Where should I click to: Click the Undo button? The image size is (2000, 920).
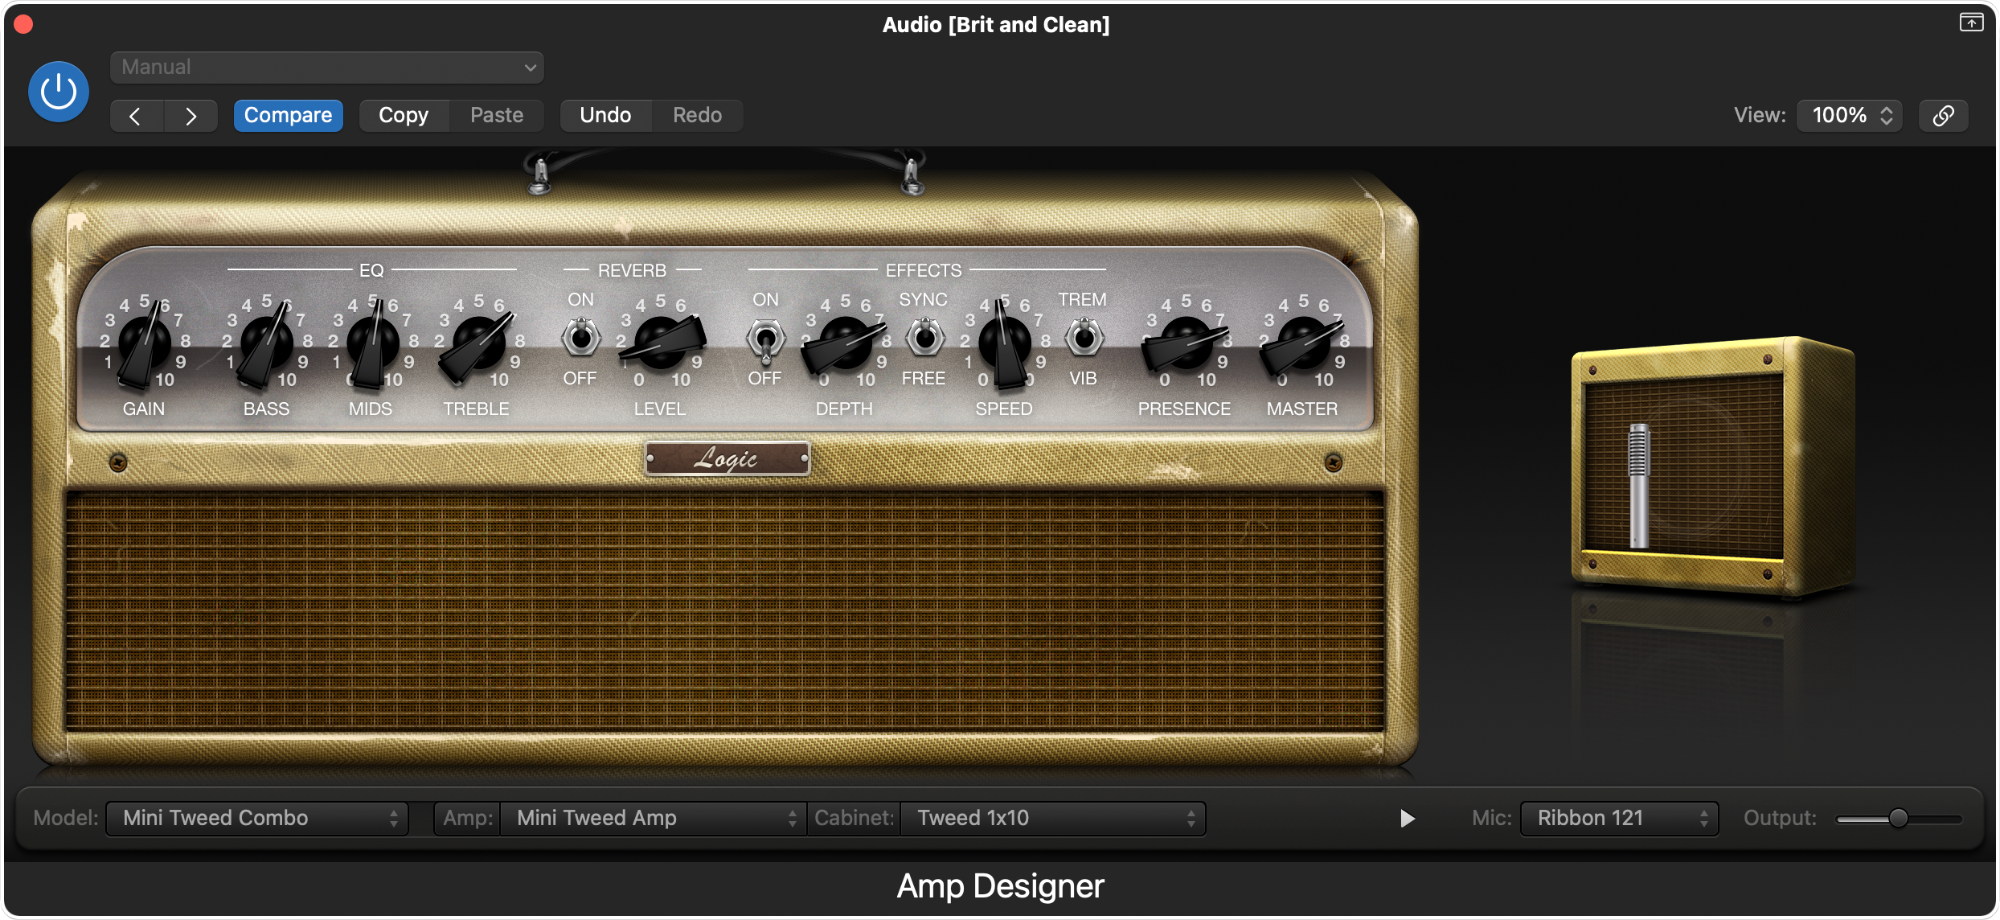[x=605, y=115]
